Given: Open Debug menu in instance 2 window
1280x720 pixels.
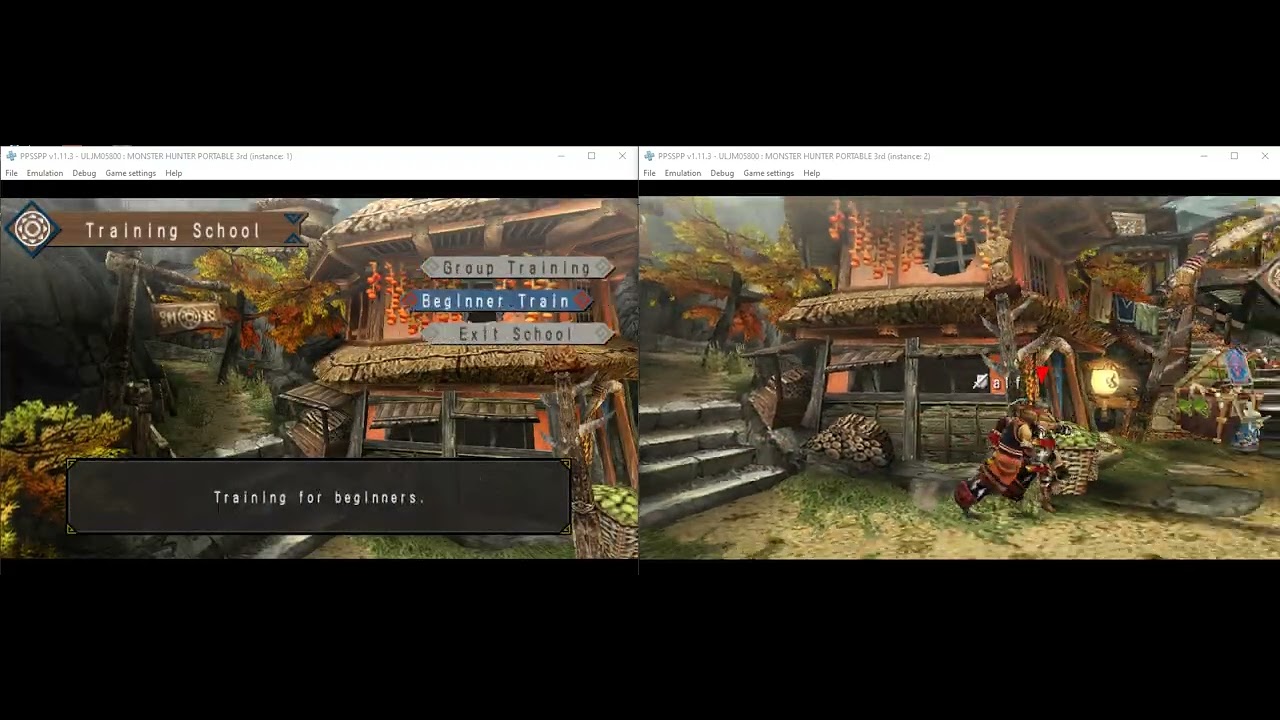Looking at the screenshot, I should point(722,173).
